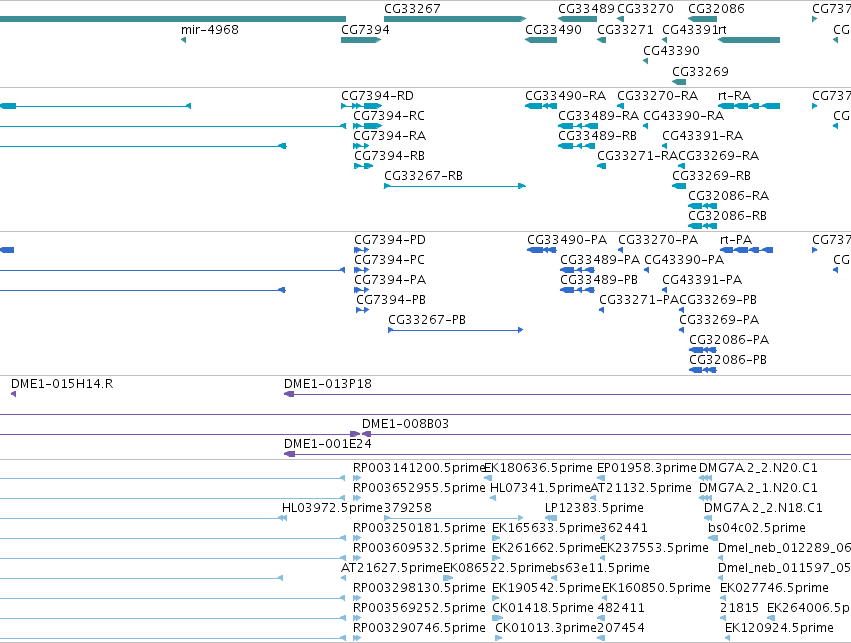Click the RP003141200.5prime EST label
This screenshot has height=643, width=851.
point(419,468)
